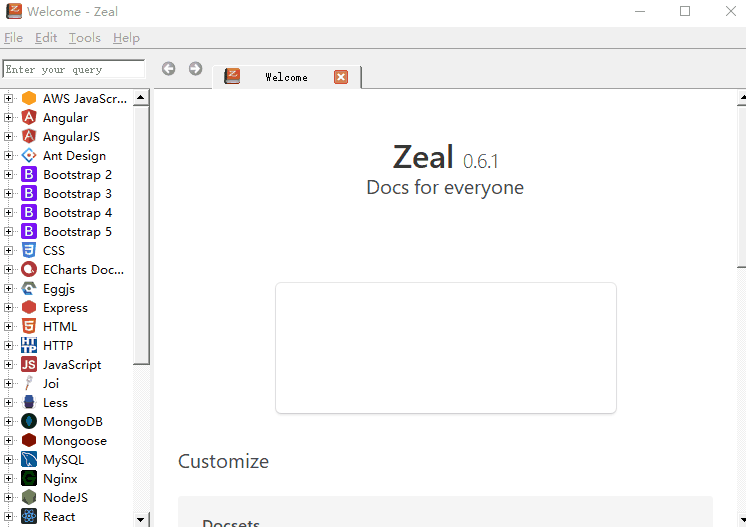Screen dimensions: 746x527
Task: Click the CSS docset icon
Action: (x=29, y=251)
